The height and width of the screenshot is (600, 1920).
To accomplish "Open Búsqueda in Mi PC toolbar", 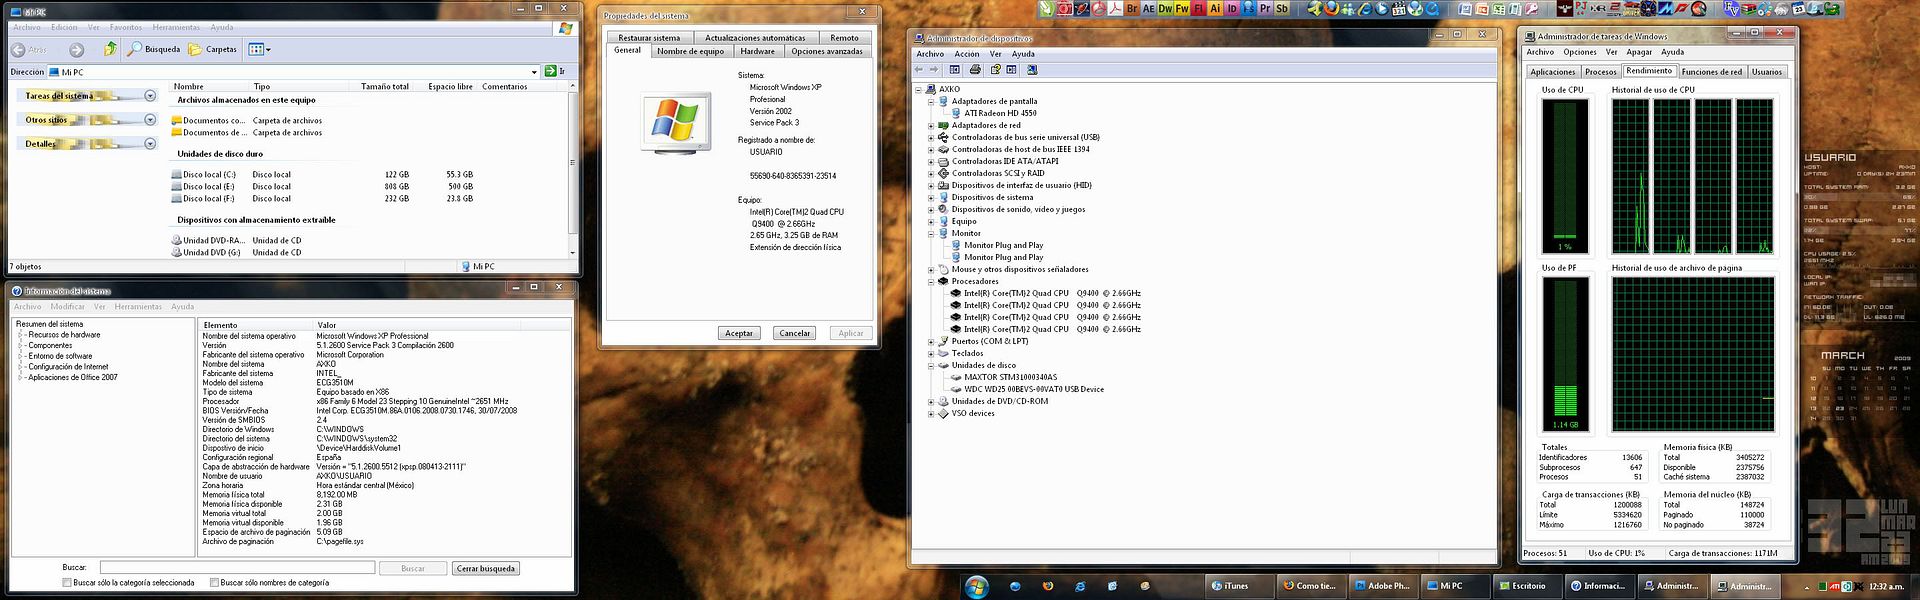I will (154, 49).
